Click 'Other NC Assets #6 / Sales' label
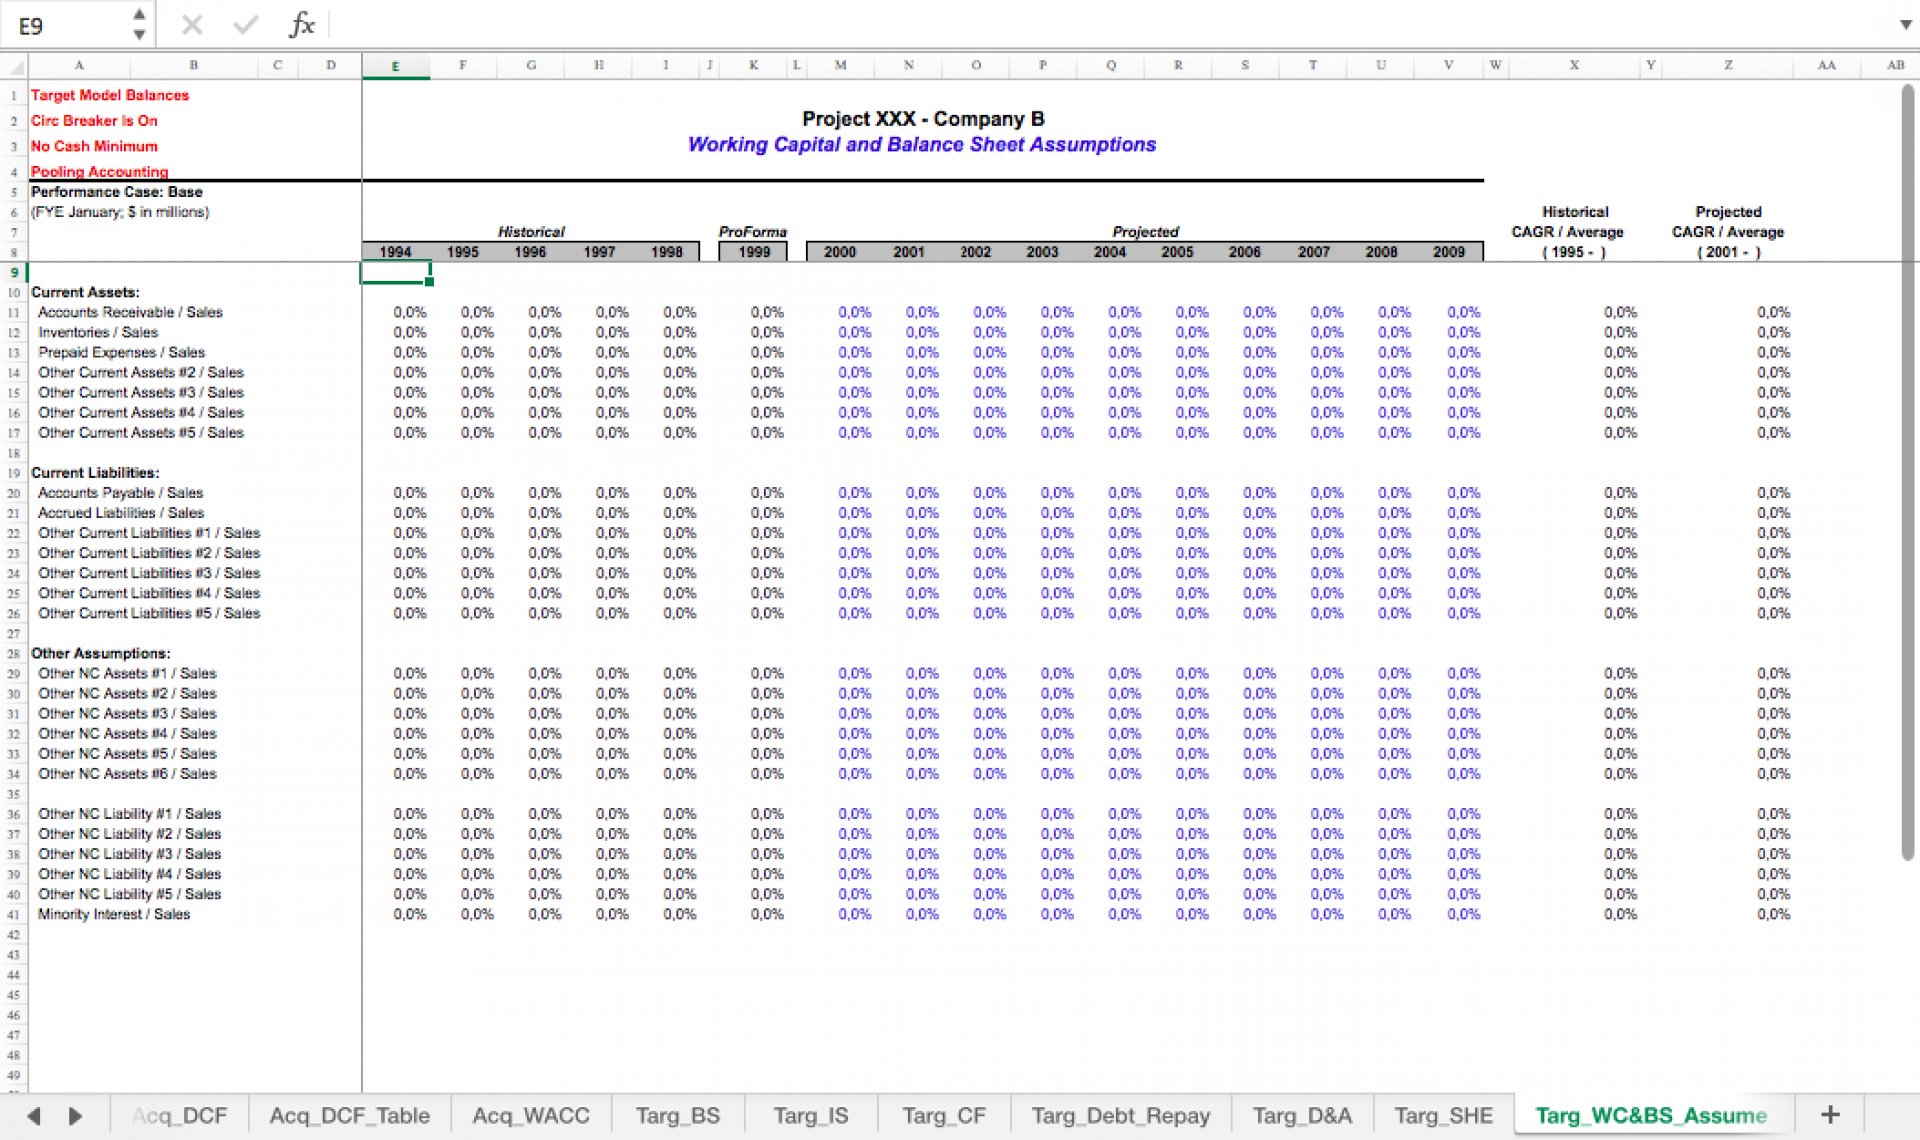 click(x=127, y=774)
